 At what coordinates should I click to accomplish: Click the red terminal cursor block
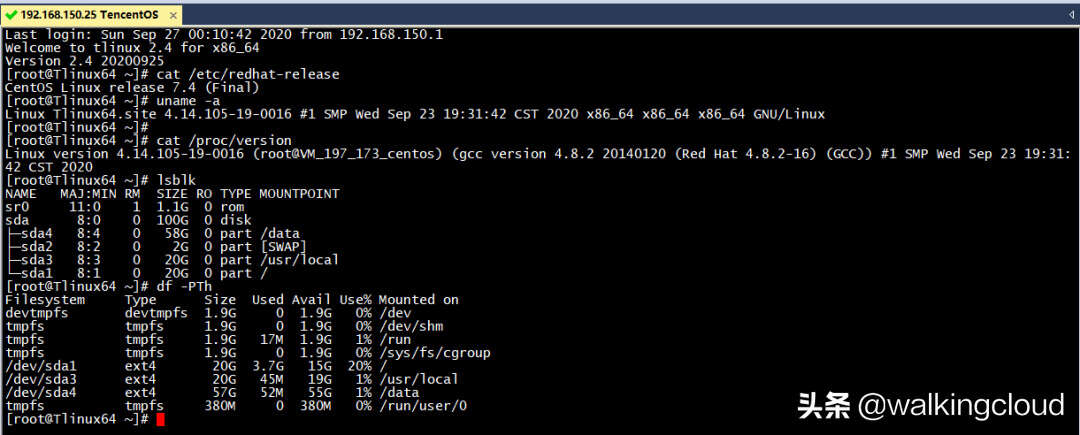(160, 419)
